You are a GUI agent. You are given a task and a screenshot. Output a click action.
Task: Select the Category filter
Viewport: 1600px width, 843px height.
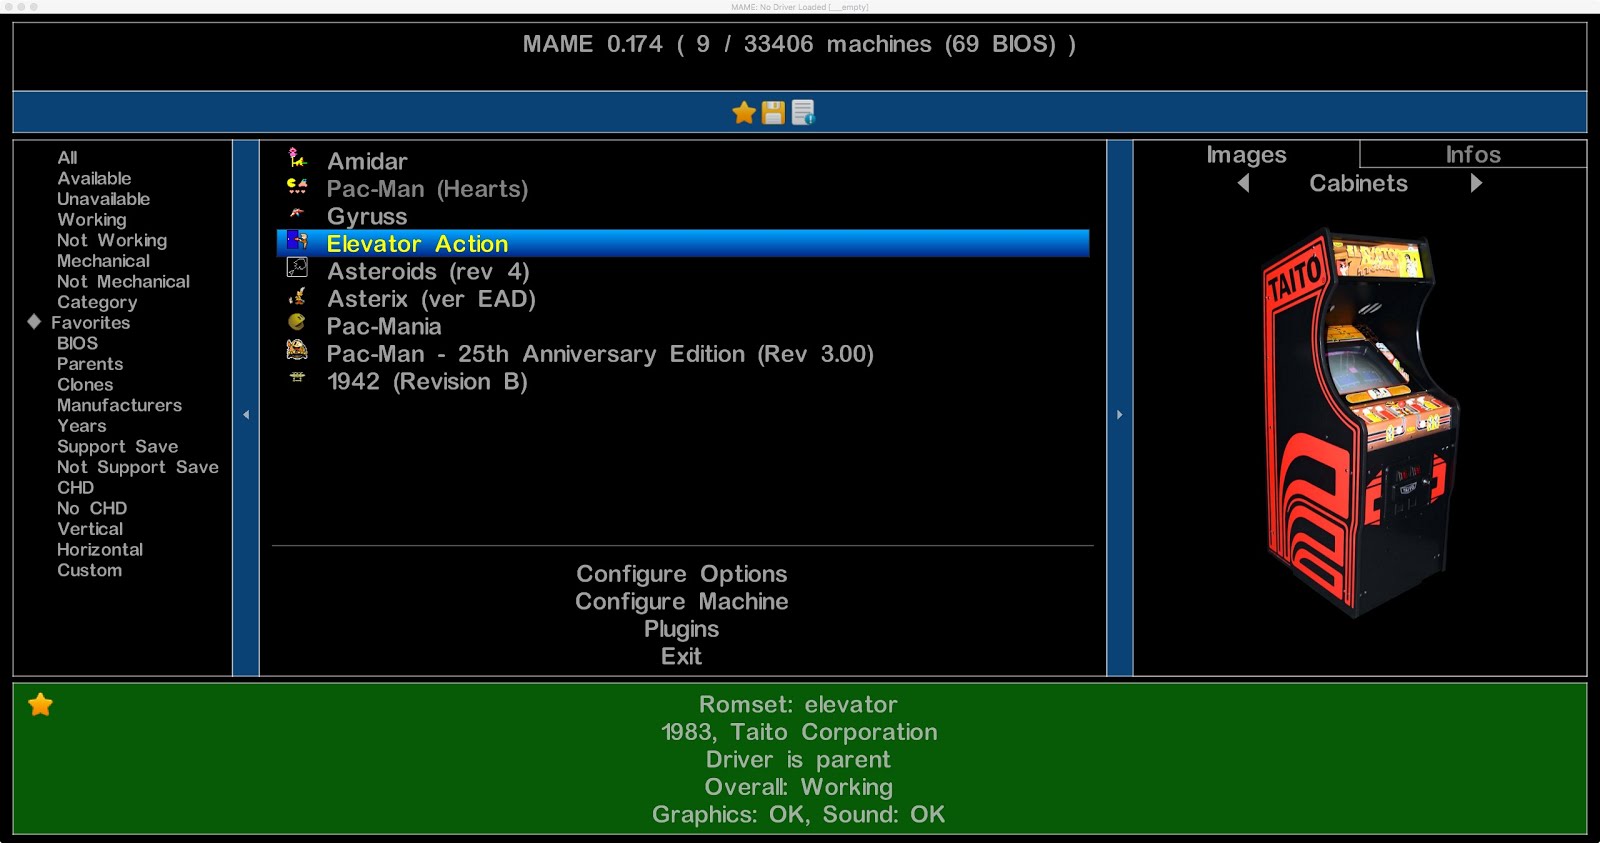click(97, 302)
